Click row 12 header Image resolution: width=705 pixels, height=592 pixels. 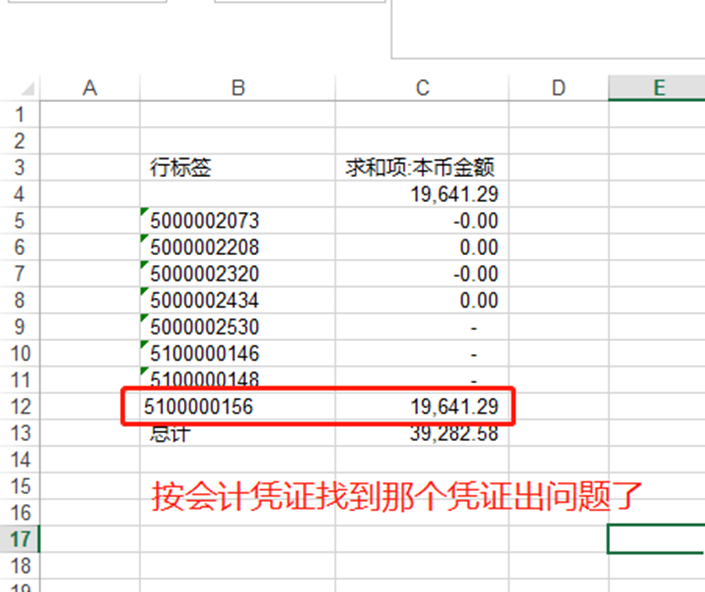(20, 407)
